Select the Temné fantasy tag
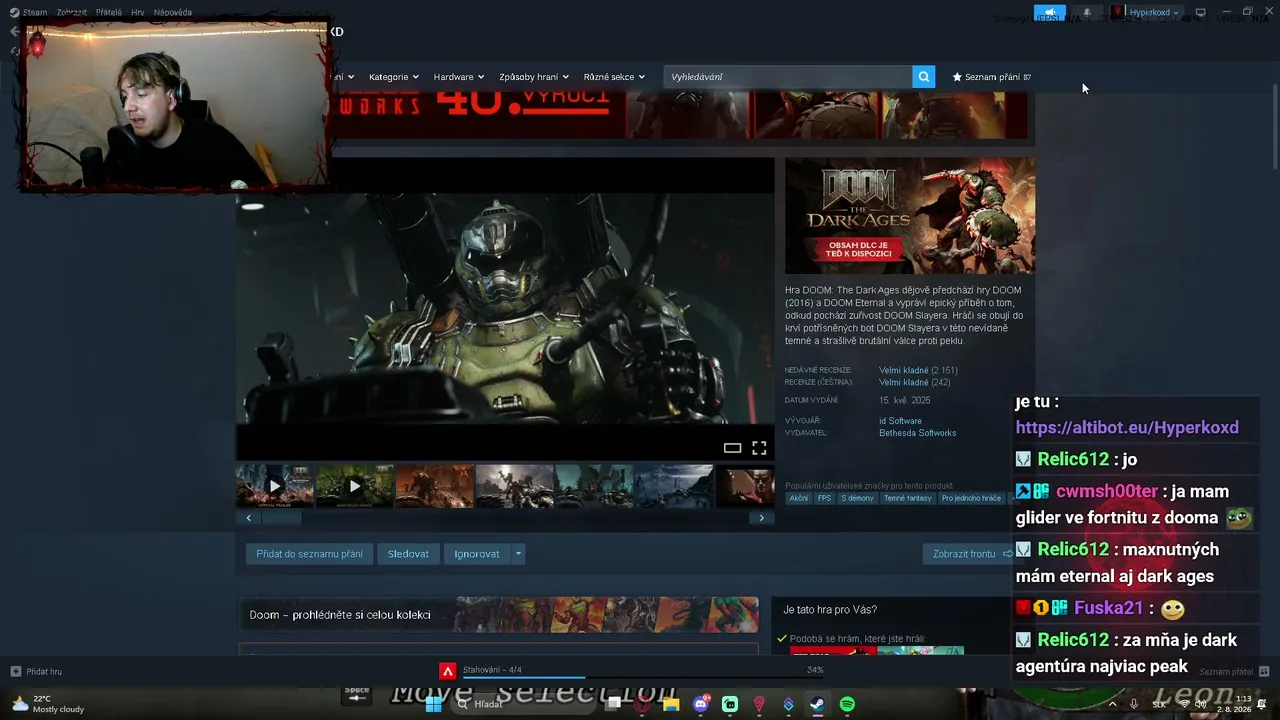1280x720 pixels. (908, 498)
